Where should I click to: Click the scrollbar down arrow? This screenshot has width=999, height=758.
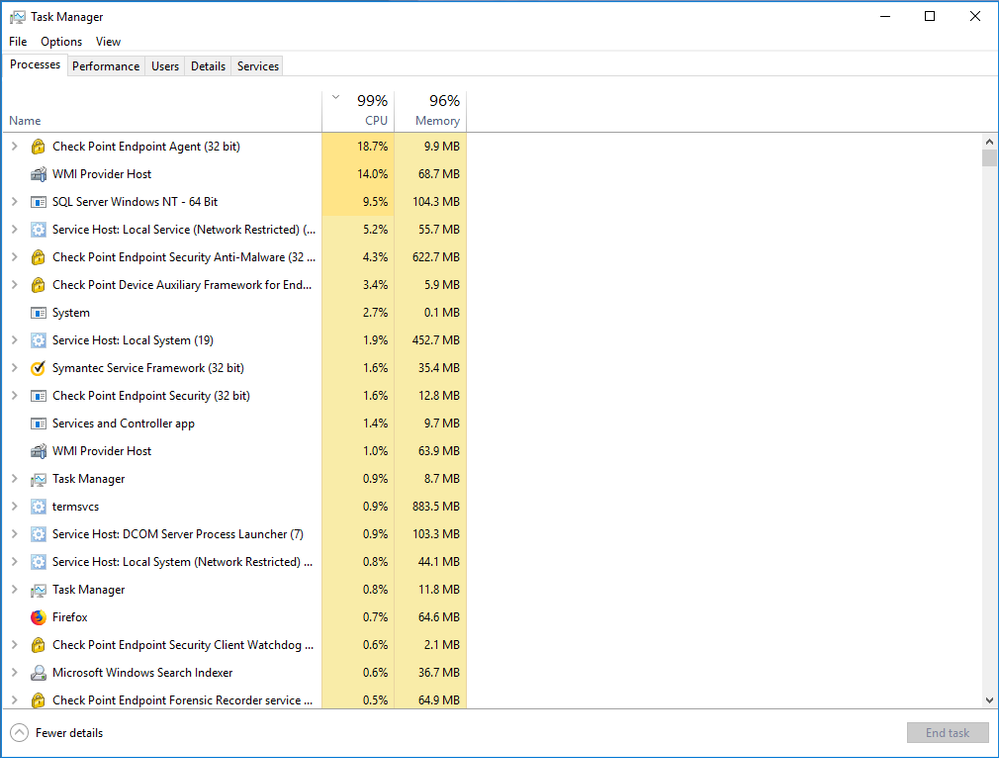pos(989,700)
